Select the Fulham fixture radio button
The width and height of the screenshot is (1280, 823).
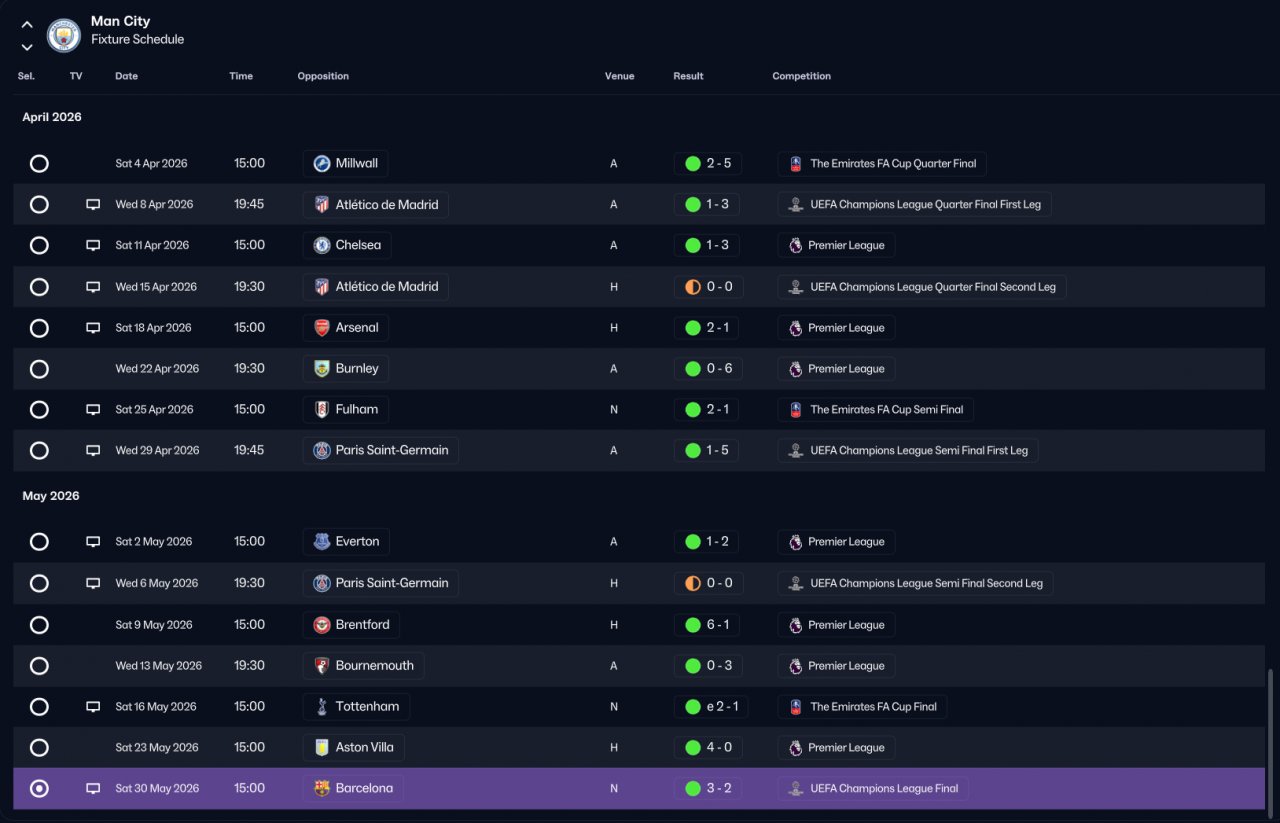click(39, 409)
